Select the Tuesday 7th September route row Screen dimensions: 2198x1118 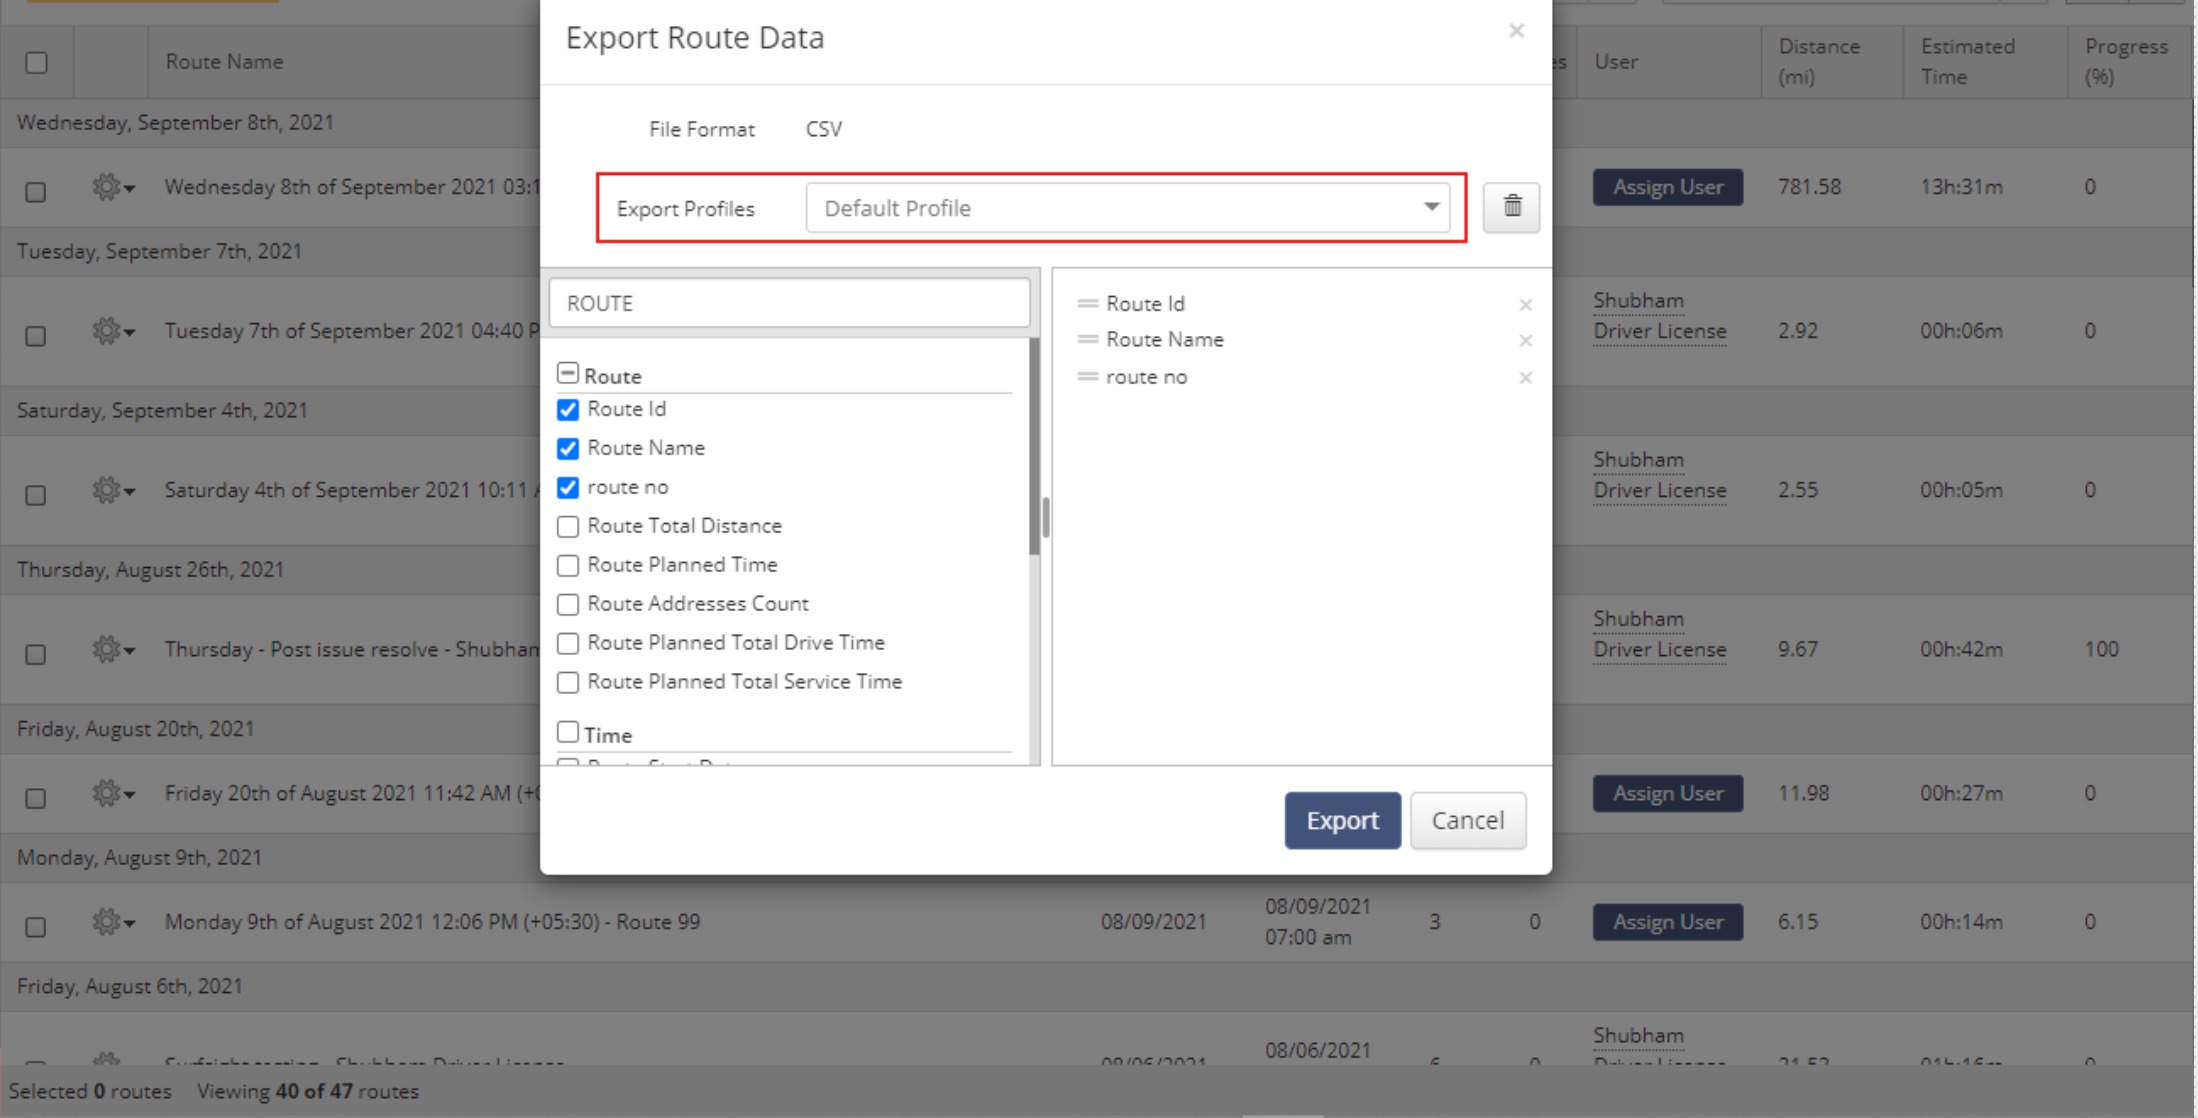tap(36, 335)
